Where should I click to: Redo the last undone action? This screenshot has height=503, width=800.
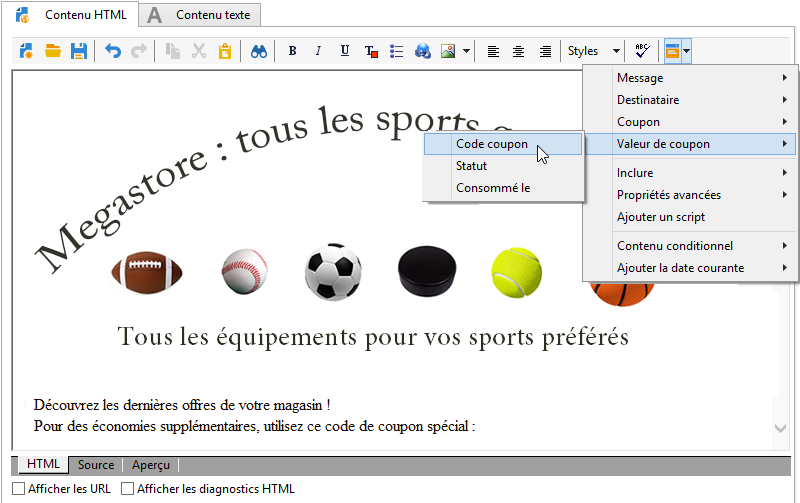139,51
